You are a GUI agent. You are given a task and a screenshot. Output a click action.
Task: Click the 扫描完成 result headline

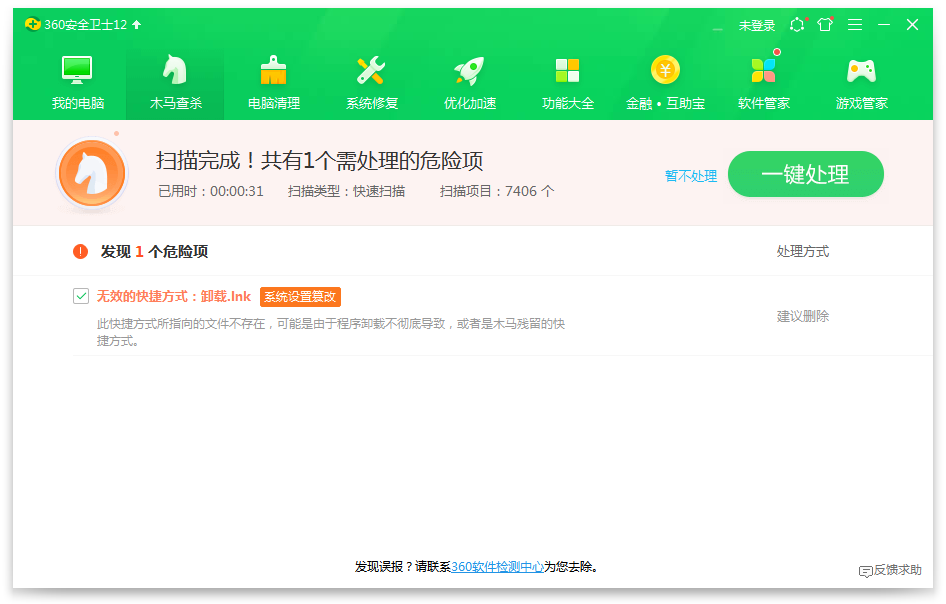(x=319, y=161)
